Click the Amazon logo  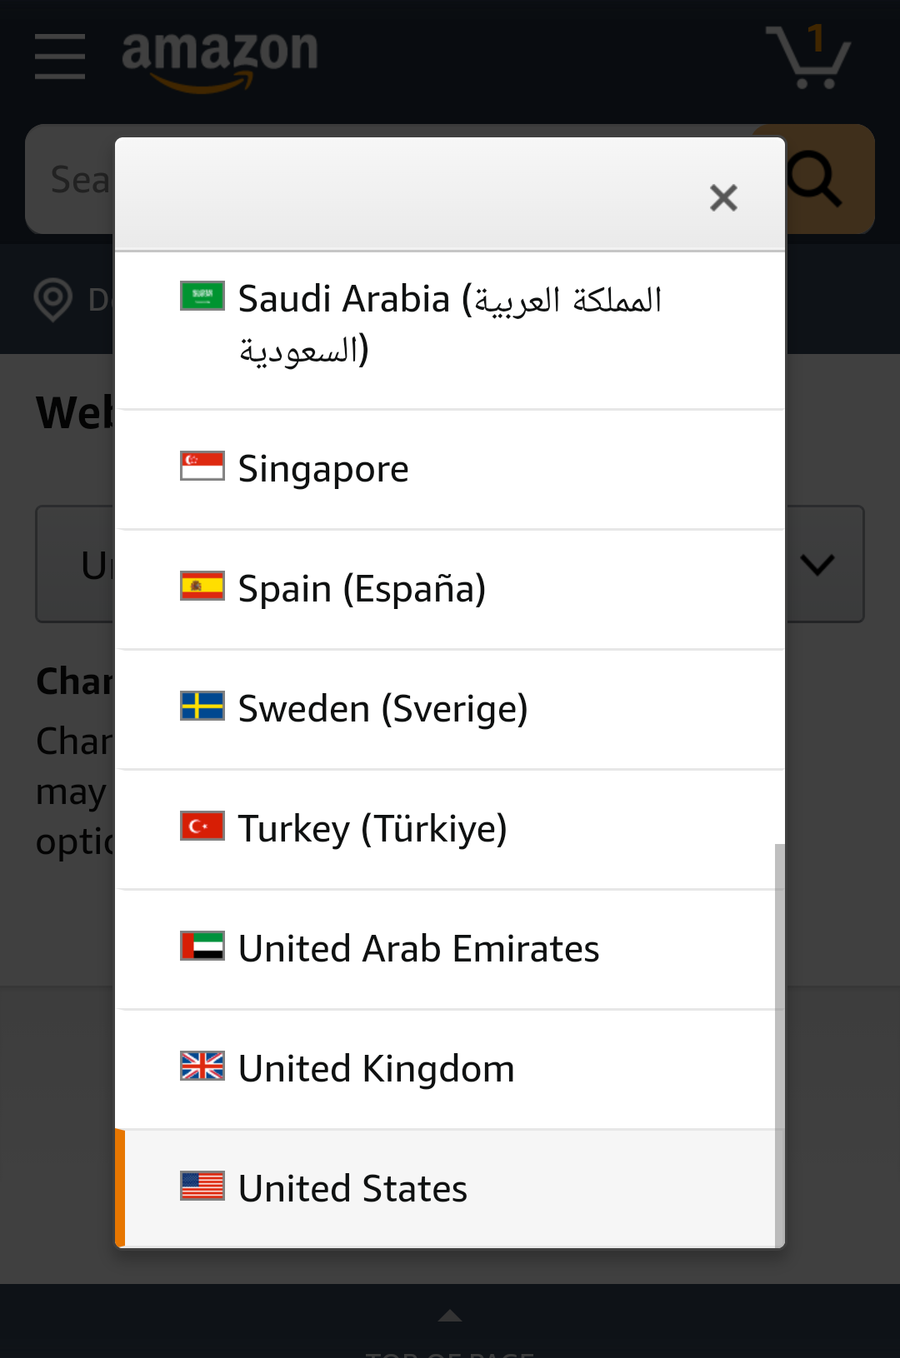219,58
